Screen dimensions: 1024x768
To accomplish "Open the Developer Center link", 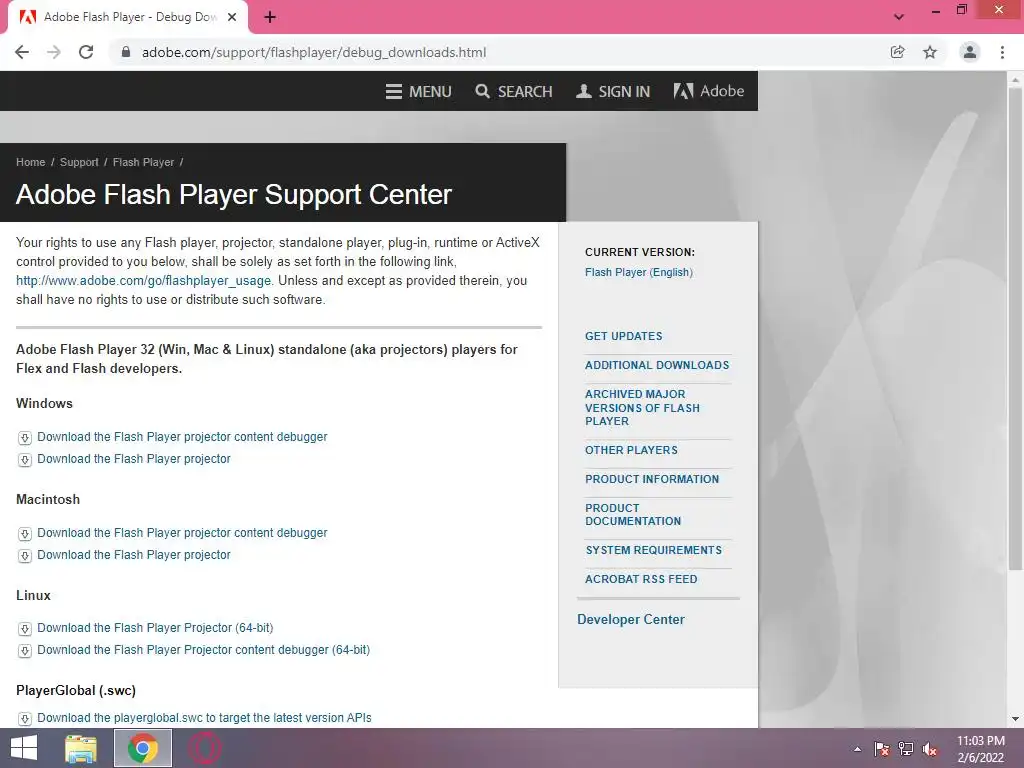I will click(x=631, y=619).
